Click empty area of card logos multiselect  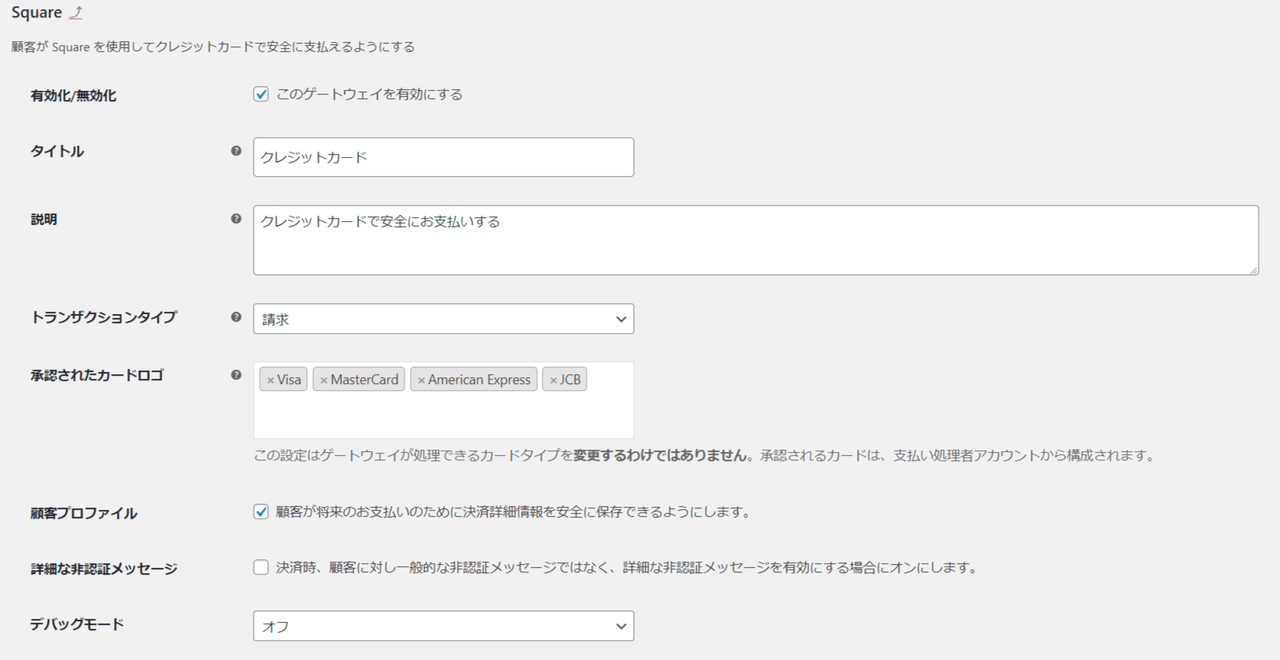pyautogui.click(x=443, y=415)
